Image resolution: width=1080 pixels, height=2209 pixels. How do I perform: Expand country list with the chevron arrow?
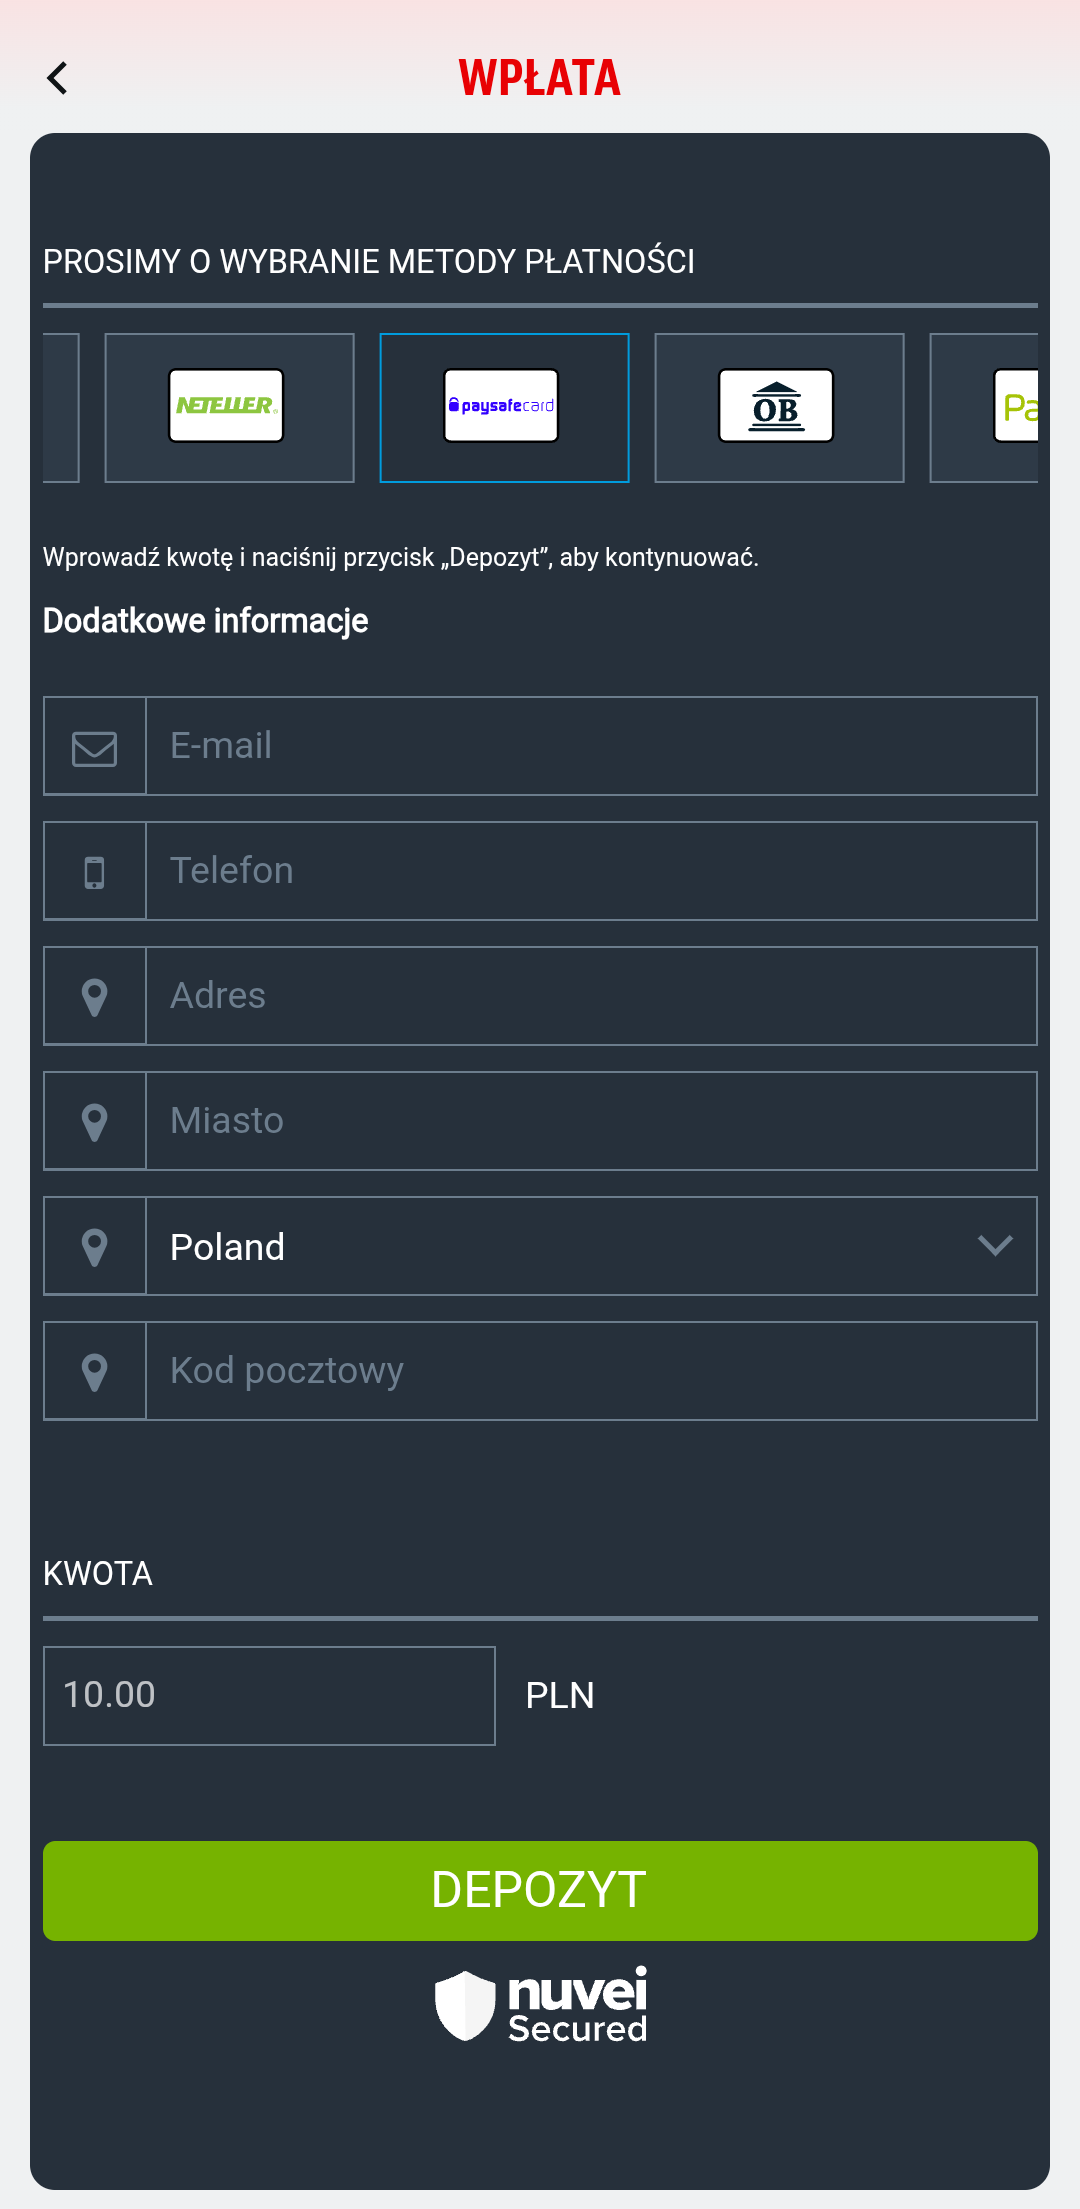click(995, 1246)
